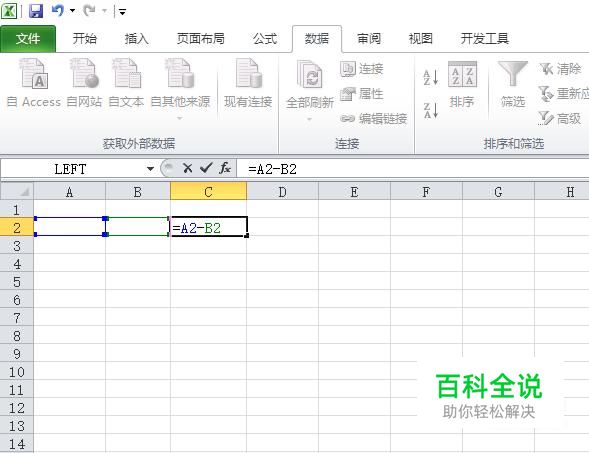Select row 10 header
The width and height of the screenshot is (589, 453).
17,371
